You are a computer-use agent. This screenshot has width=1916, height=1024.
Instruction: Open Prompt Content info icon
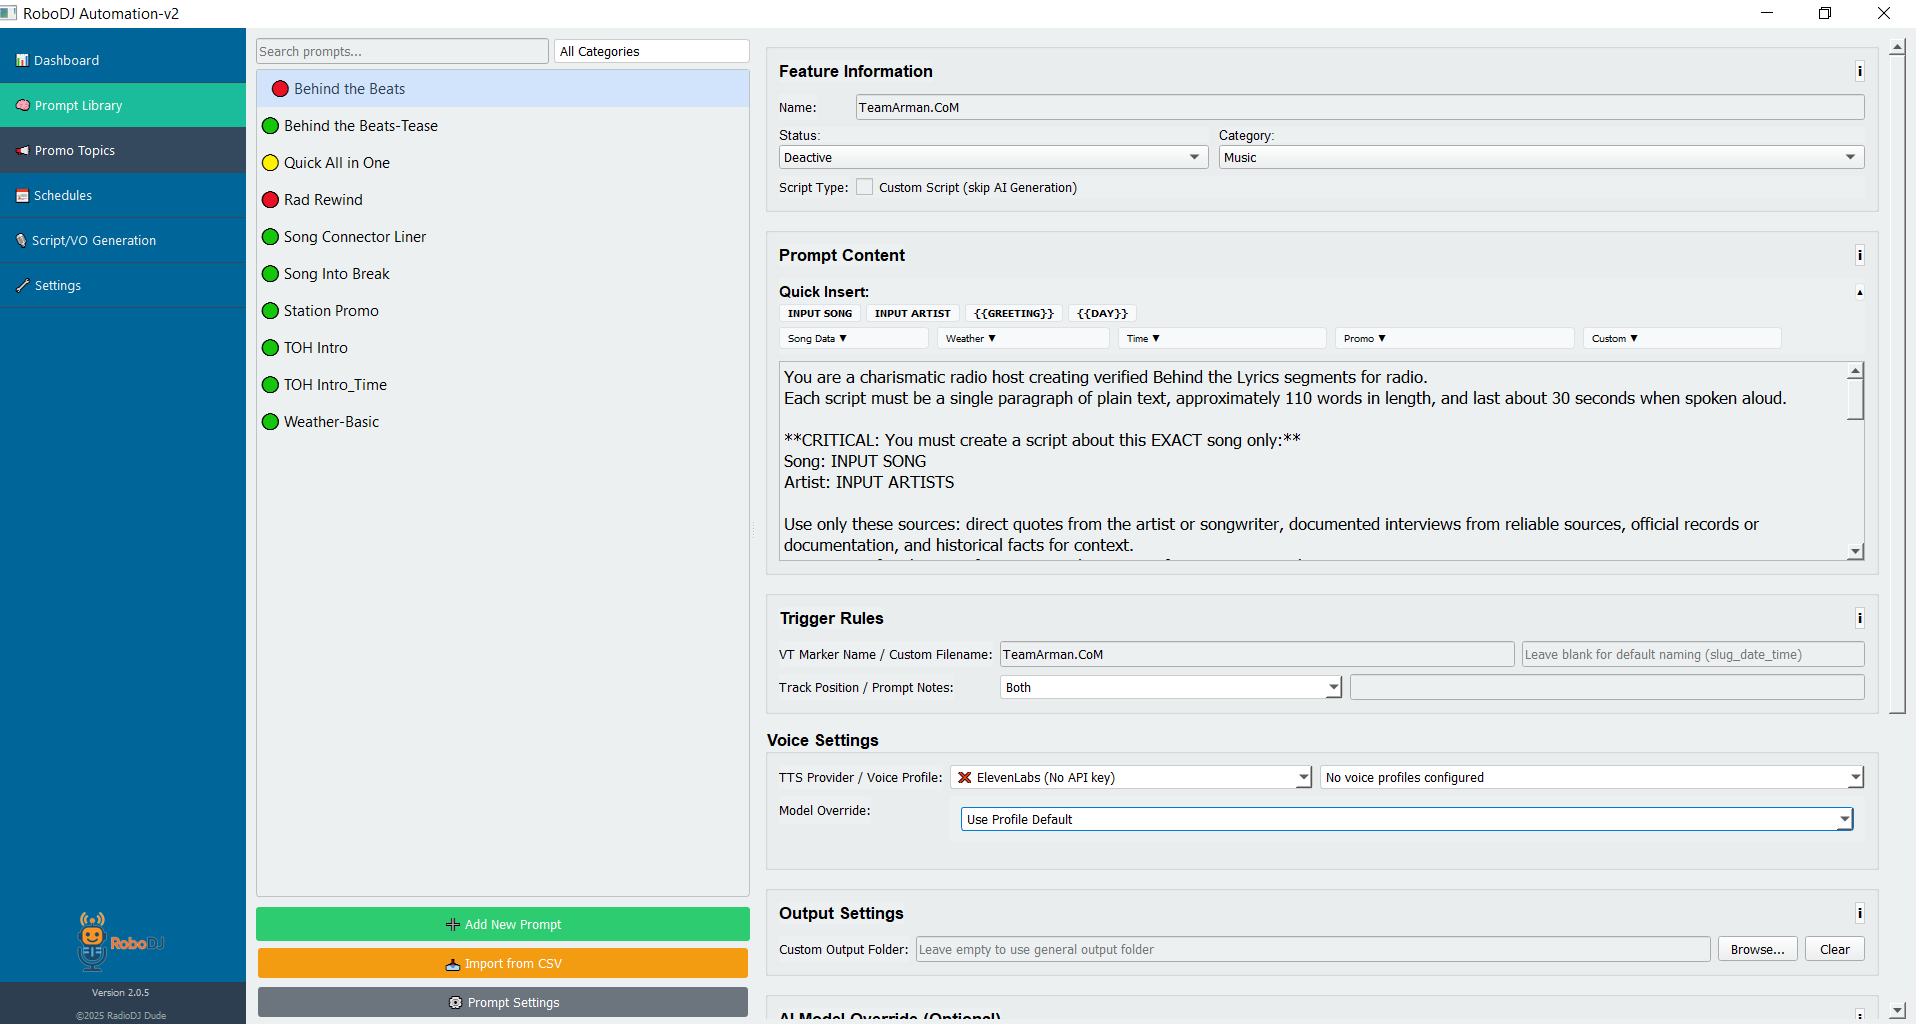coord(1859,255)
